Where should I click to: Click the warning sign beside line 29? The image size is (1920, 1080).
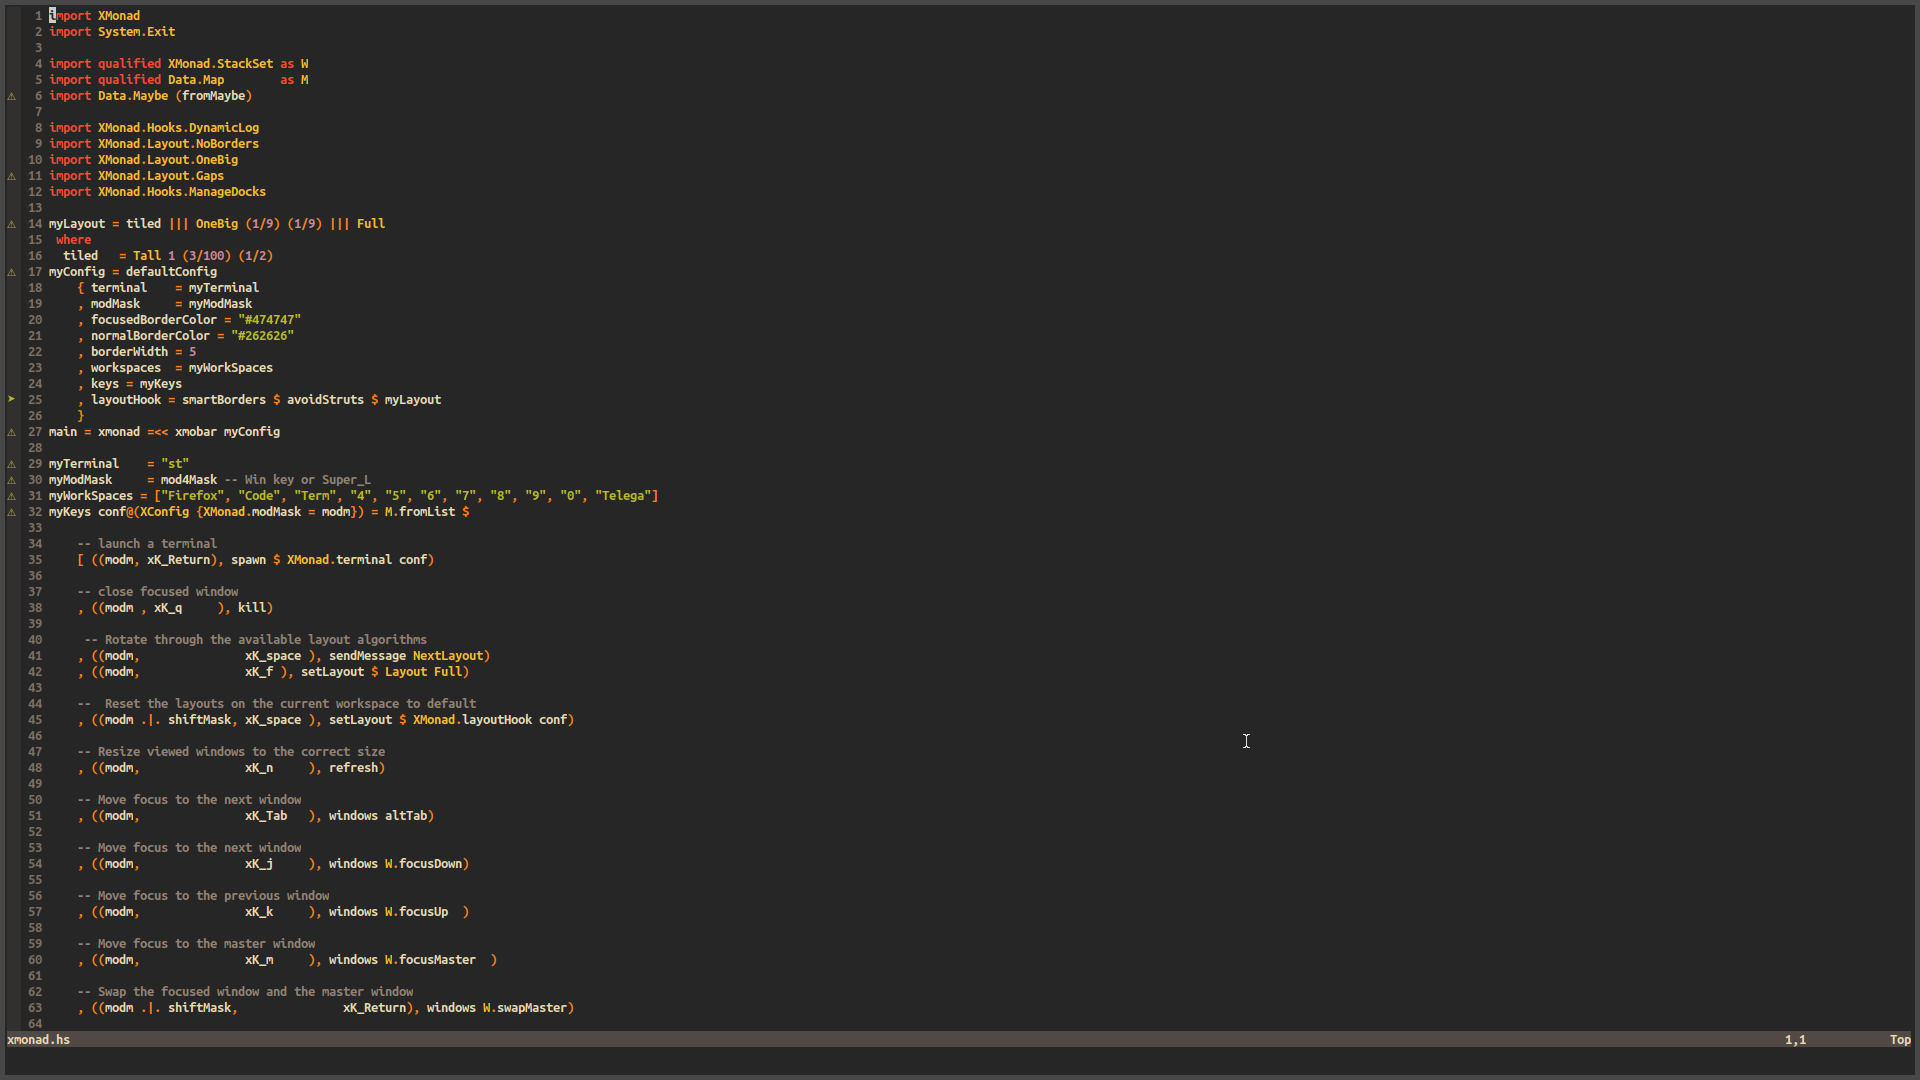click(12, 464)
